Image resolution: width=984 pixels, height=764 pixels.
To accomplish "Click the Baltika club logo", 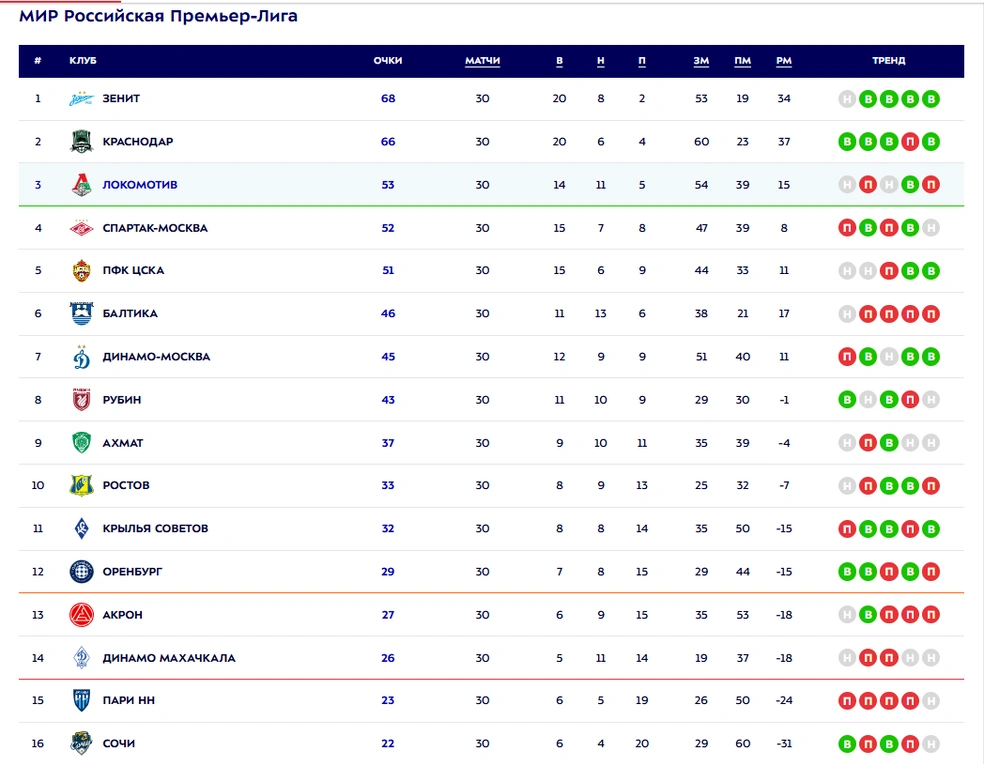I will click(82, 313).
